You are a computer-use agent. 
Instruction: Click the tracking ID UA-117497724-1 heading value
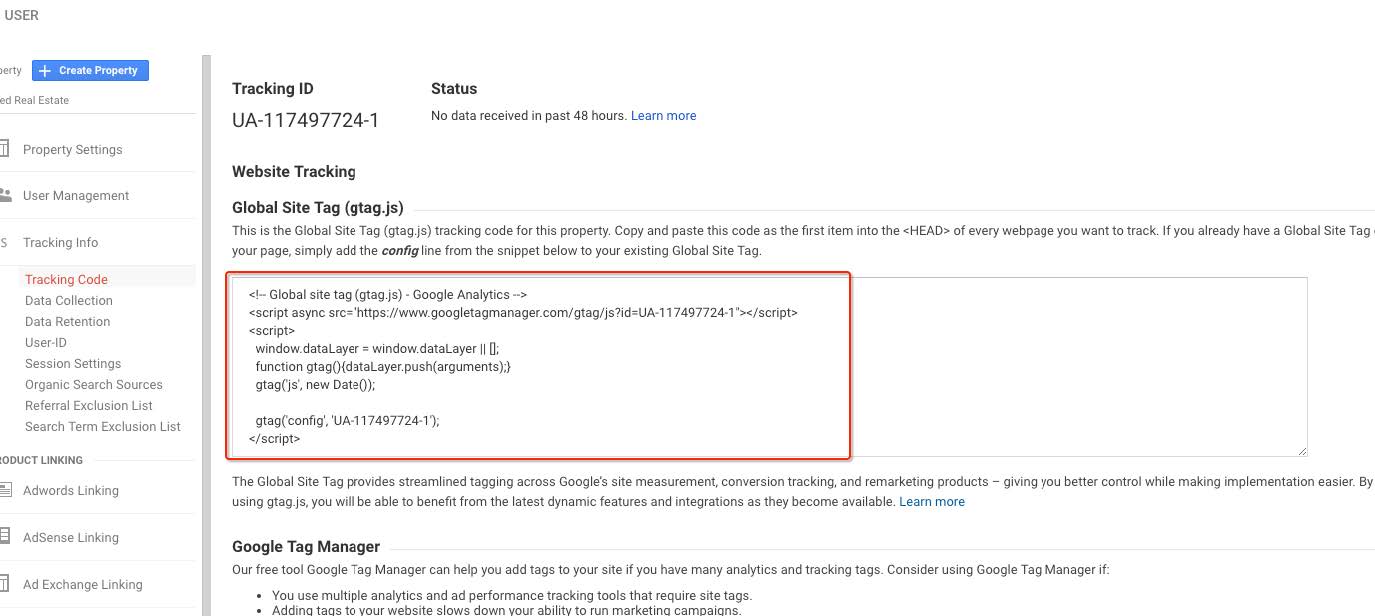[305, 120]
